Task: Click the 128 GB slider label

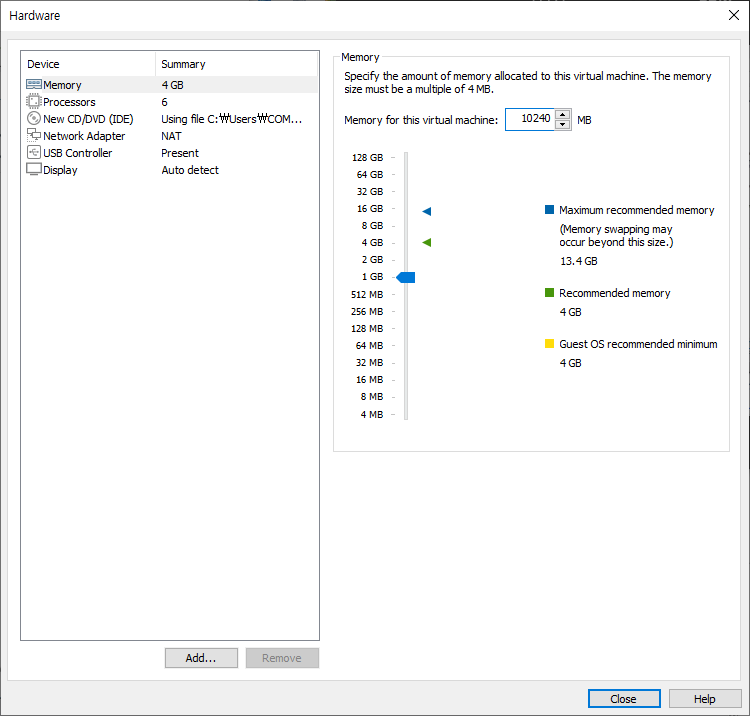Action: pos(368,157)
